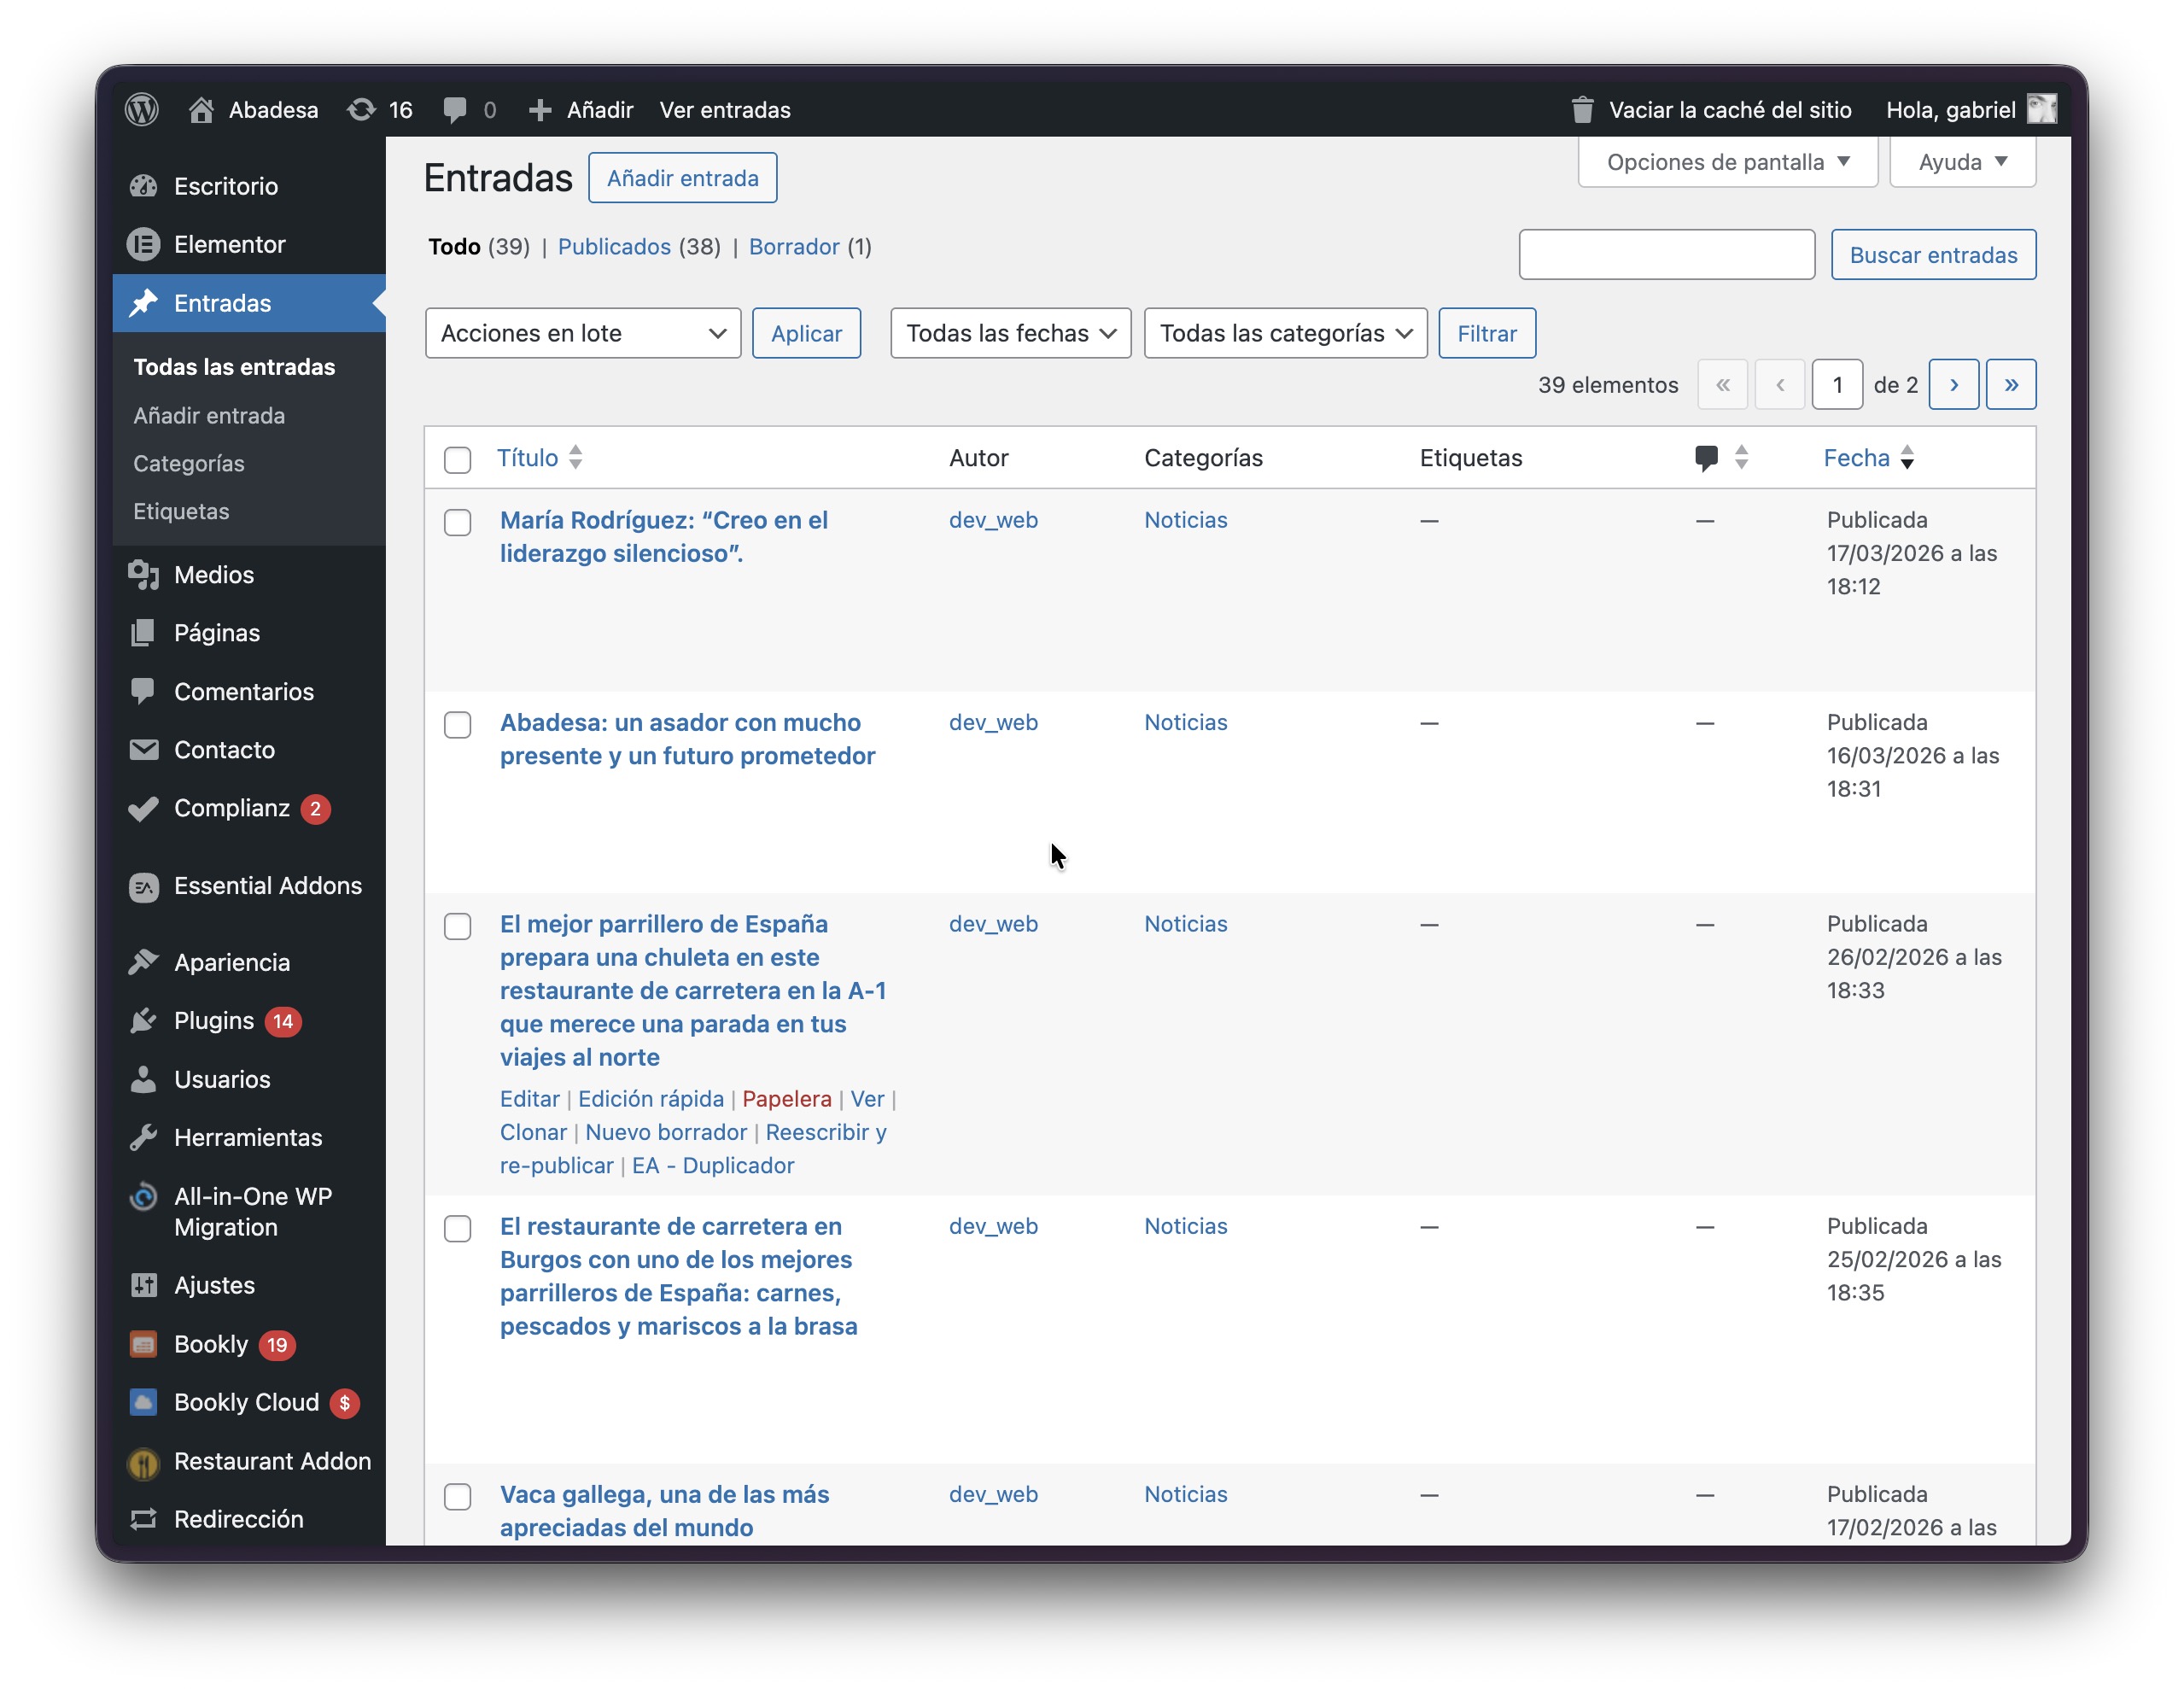
Task: Open the Acciones en lote dropdown
Action: (x=583, y=333)
